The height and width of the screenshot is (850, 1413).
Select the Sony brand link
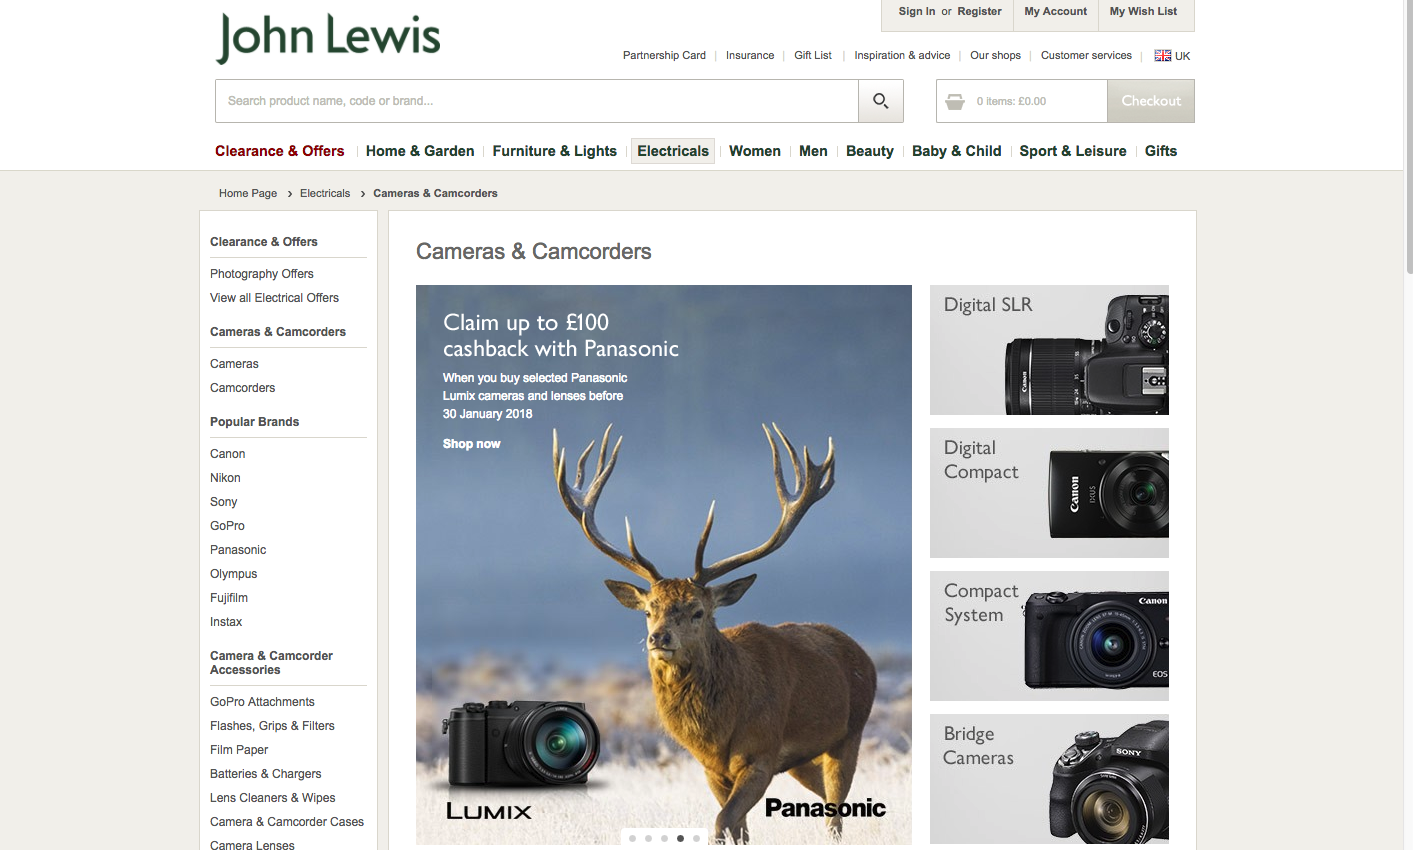(224, 502)
